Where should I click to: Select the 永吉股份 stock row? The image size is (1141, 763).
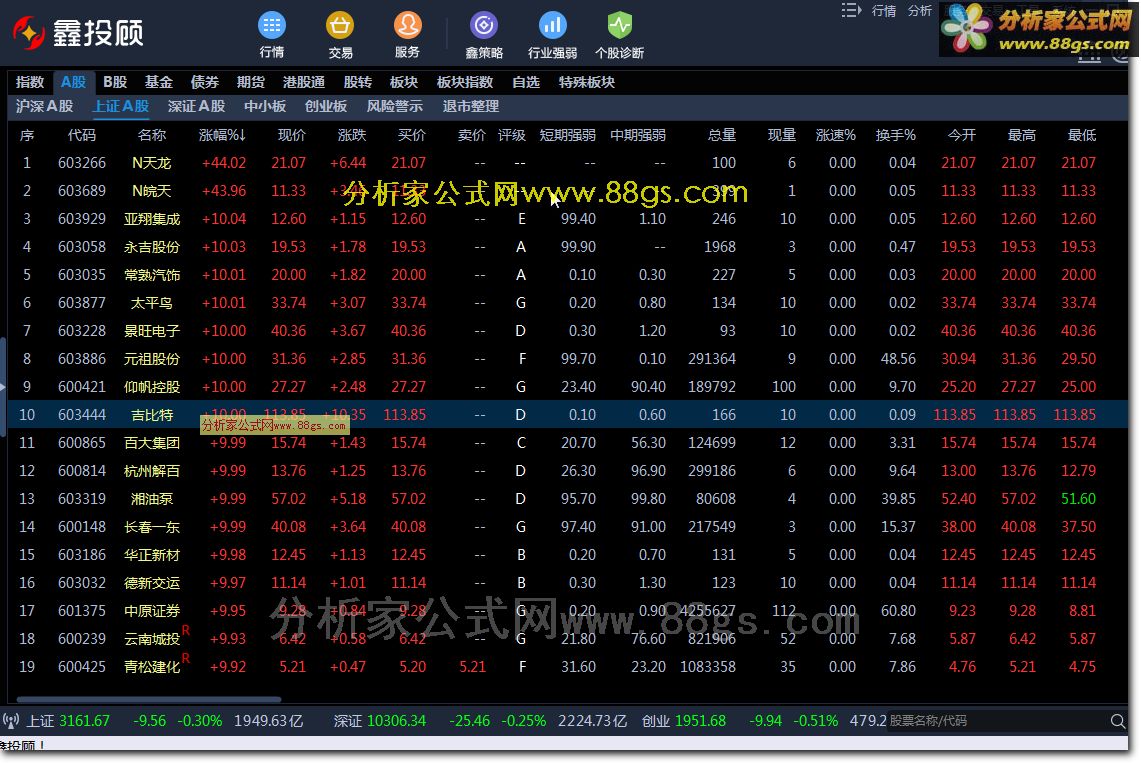coord(568,247)
